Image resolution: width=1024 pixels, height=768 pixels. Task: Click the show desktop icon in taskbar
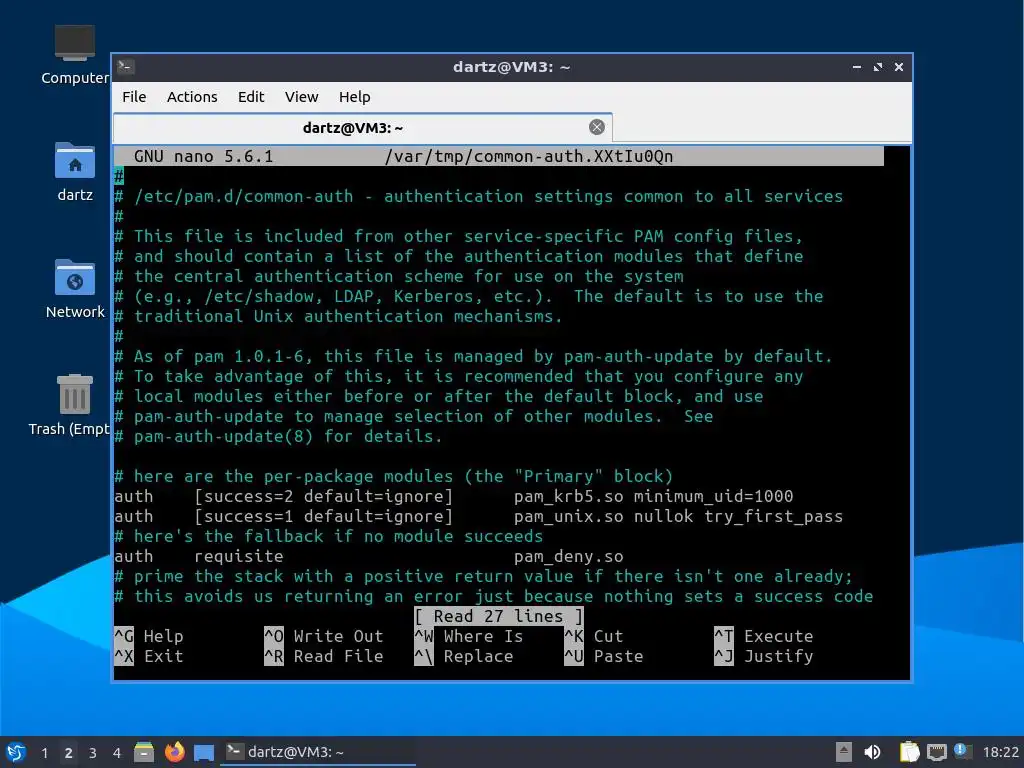(204, 752)
